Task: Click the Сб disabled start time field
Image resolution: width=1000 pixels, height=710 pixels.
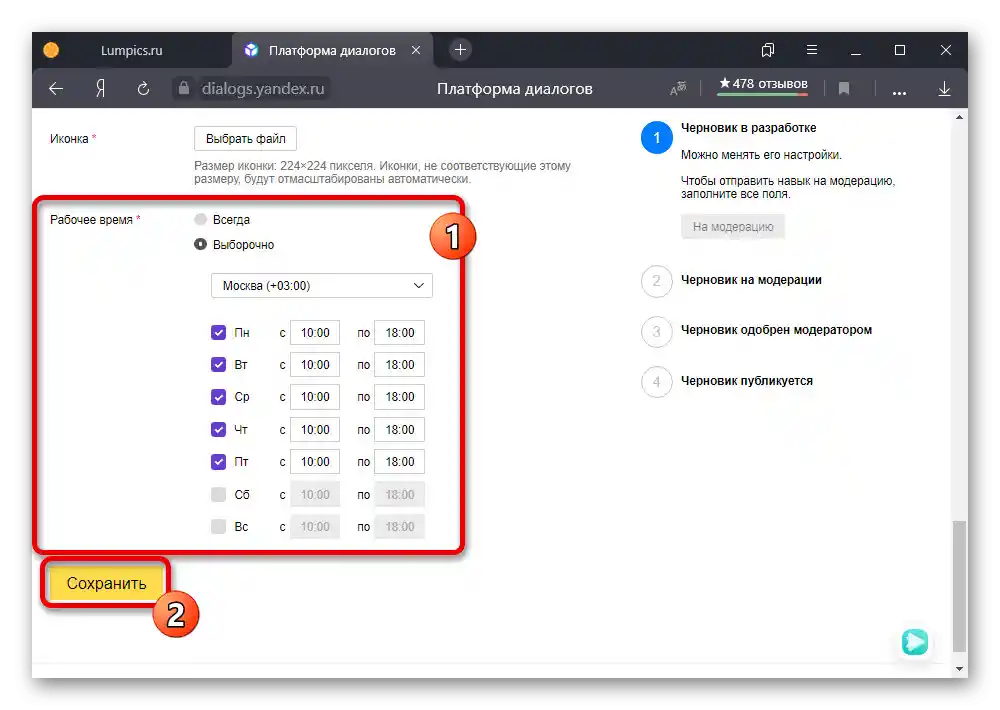Action: tap(315, 494)
